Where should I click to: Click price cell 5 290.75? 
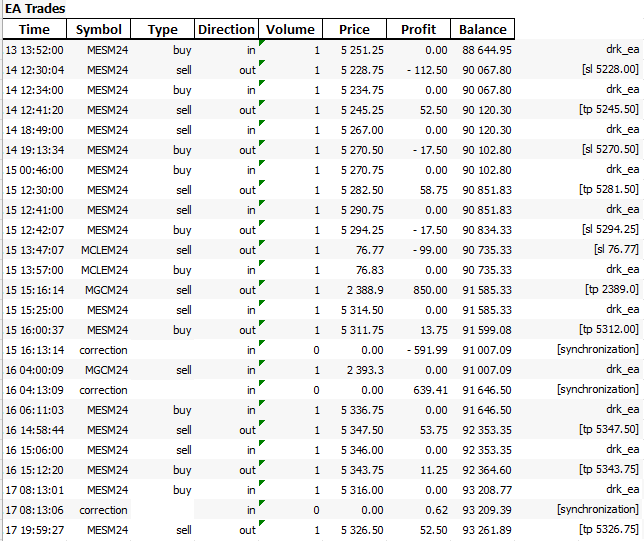click(x=362, y=210)
